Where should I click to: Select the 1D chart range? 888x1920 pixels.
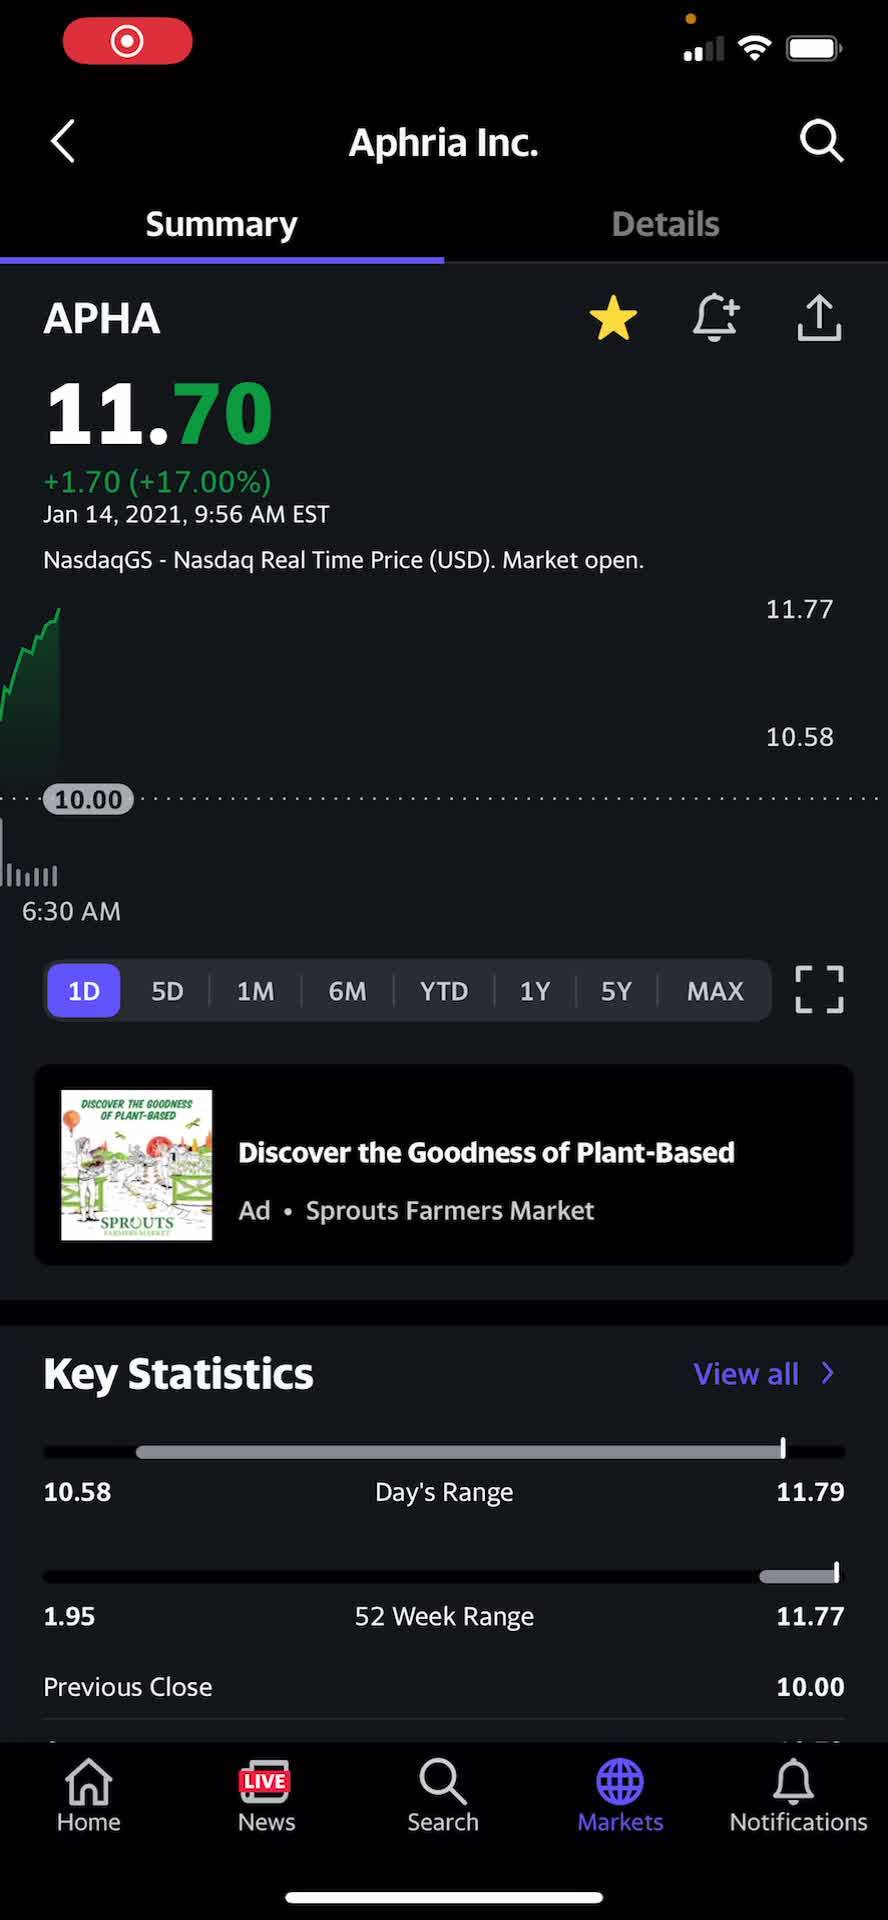pyautogui.click(x=84, y=991)
